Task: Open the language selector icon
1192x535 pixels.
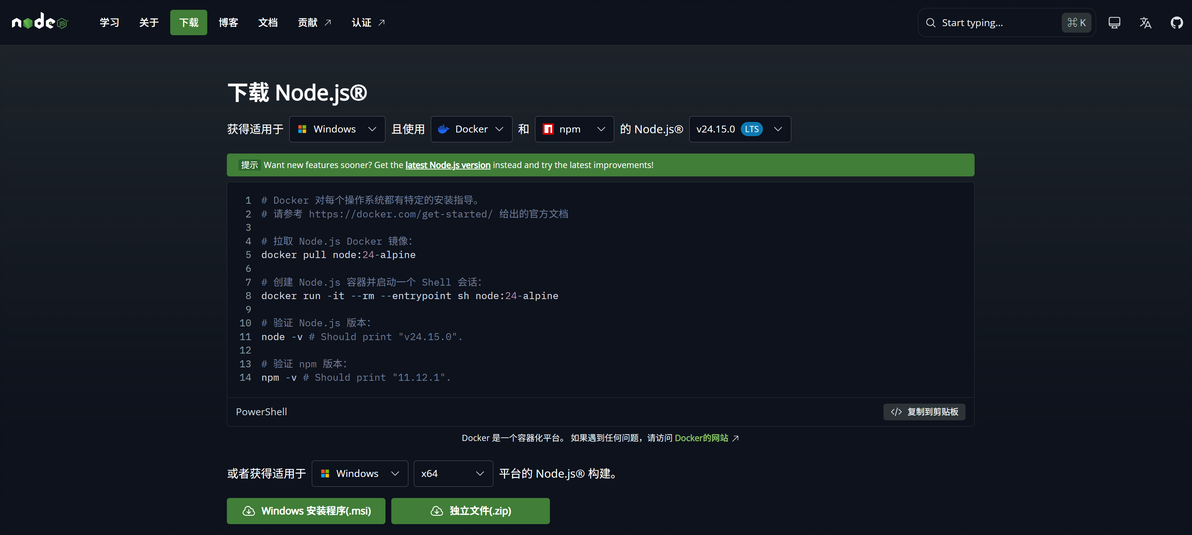Action: 1146,23
